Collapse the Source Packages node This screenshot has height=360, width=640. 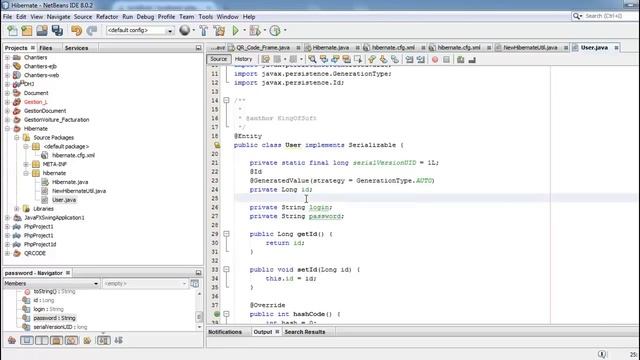click(x=17, y=138)
